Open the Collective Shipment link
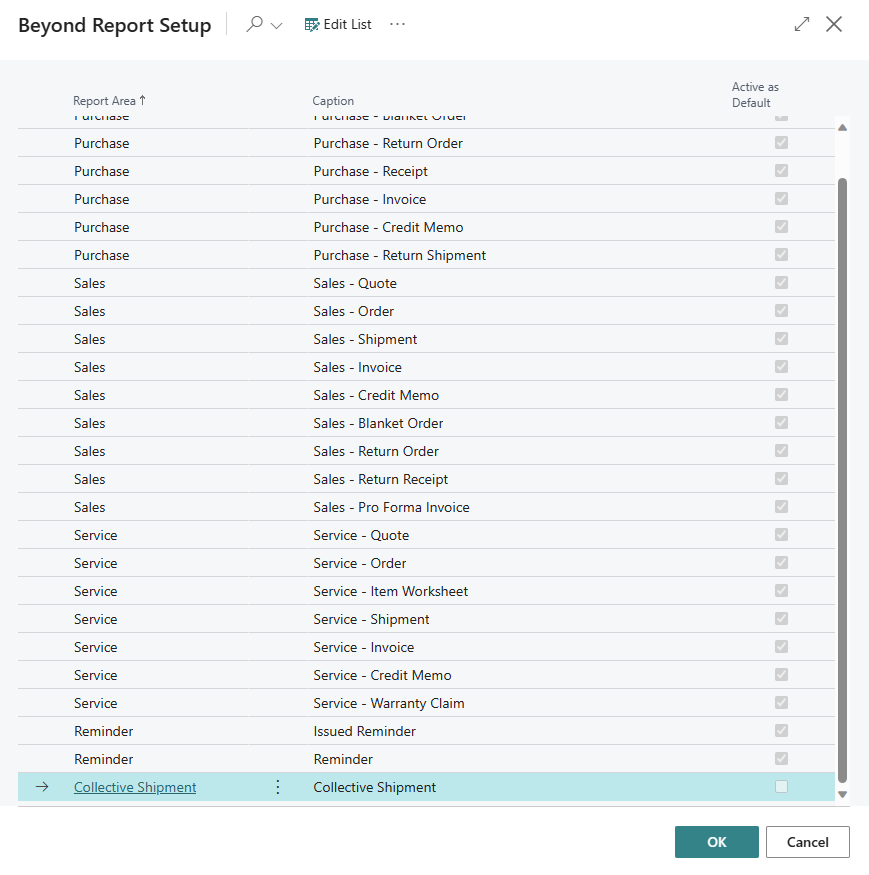Viewport: 869px width, 875px height. pos(135,787)
